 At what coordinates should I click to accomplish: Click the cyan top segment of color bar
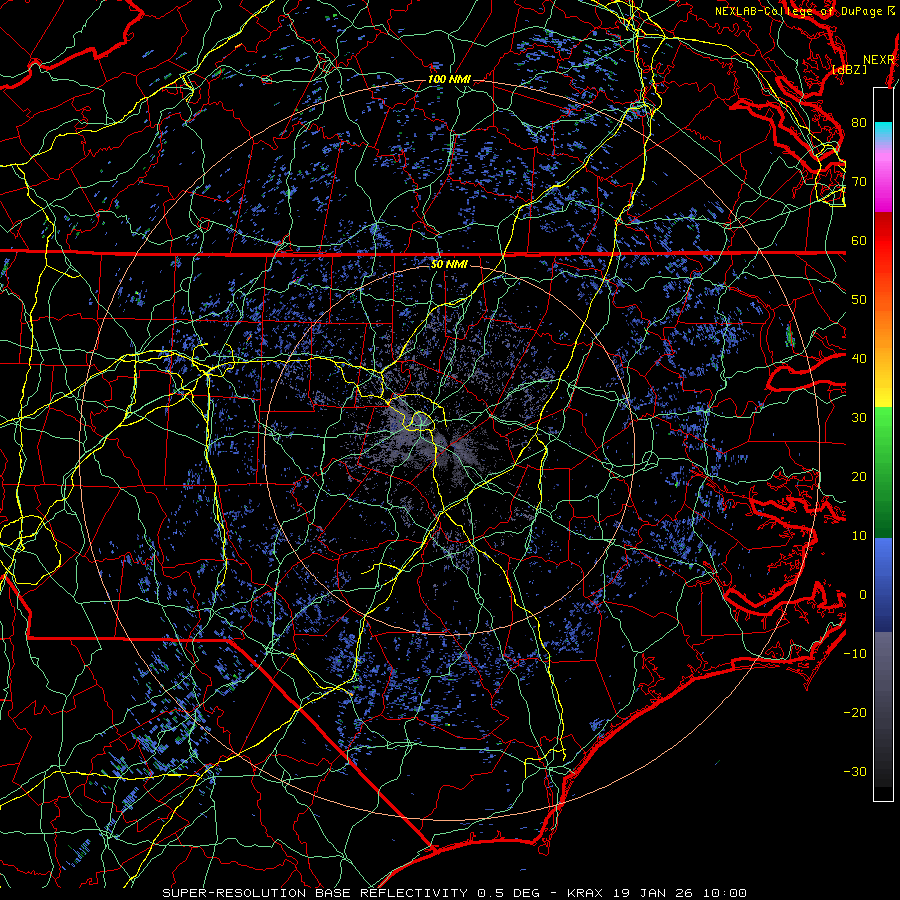pos(883,131)
